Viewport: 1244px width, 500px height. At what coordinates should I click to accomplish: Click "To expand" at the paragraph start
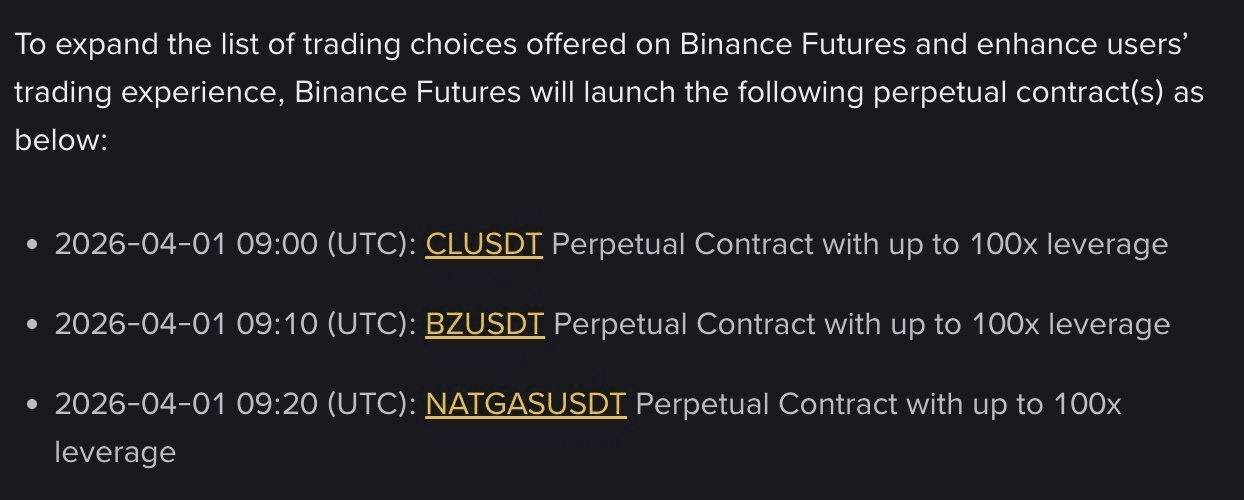coord(75,44)
